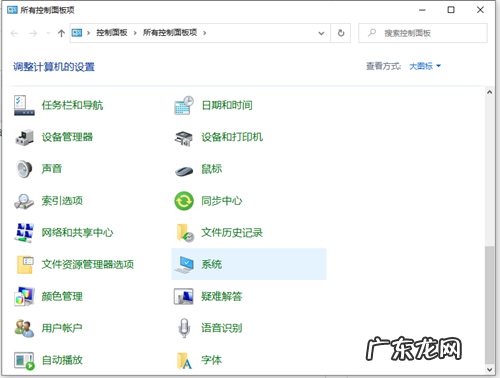
Task: Click the 任务栏和导航 link text
Action: point(72,105)
